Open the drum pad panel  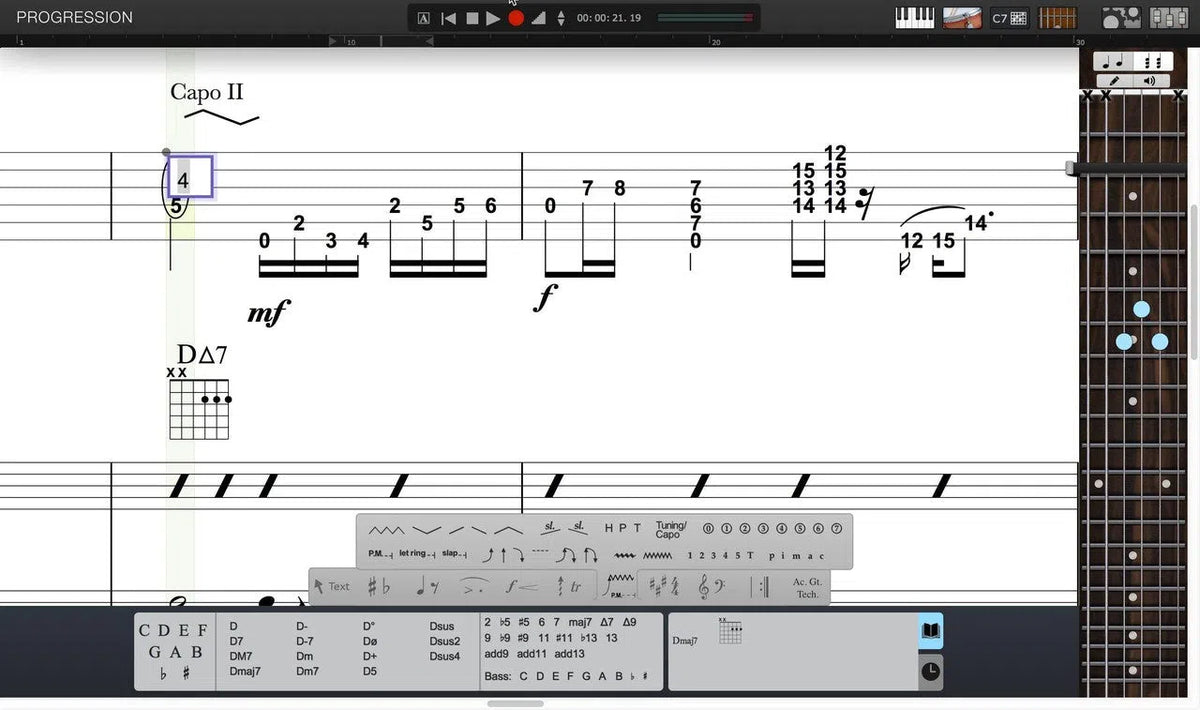tap(961, 17)
